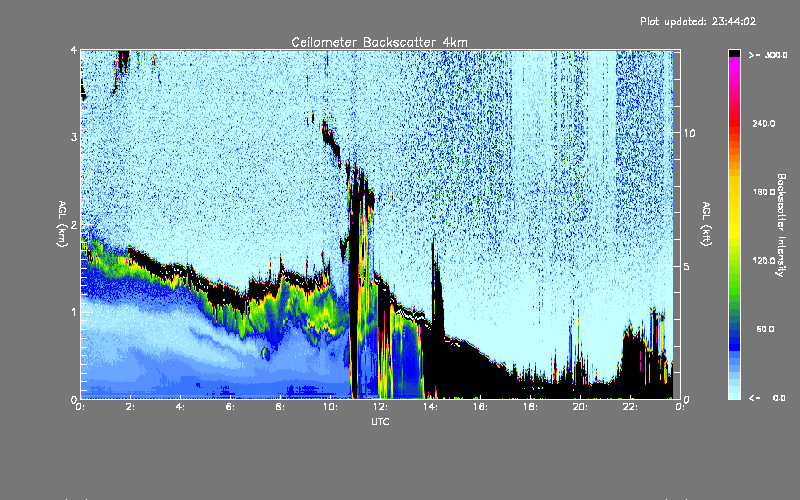The height and width of the screenshot is (500, 800).
Task: Click the narrow cloud spike near 14 UTC
Action: click(x=436, y=286)
